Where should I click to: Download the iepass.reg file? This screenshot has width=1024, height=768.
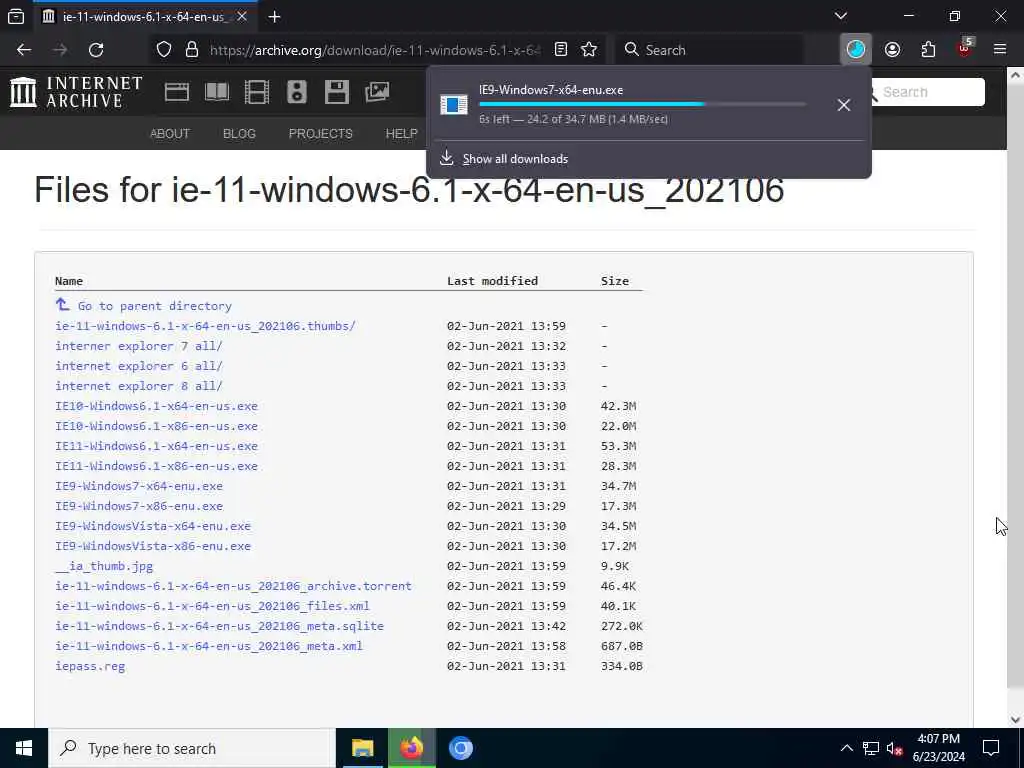90,666
